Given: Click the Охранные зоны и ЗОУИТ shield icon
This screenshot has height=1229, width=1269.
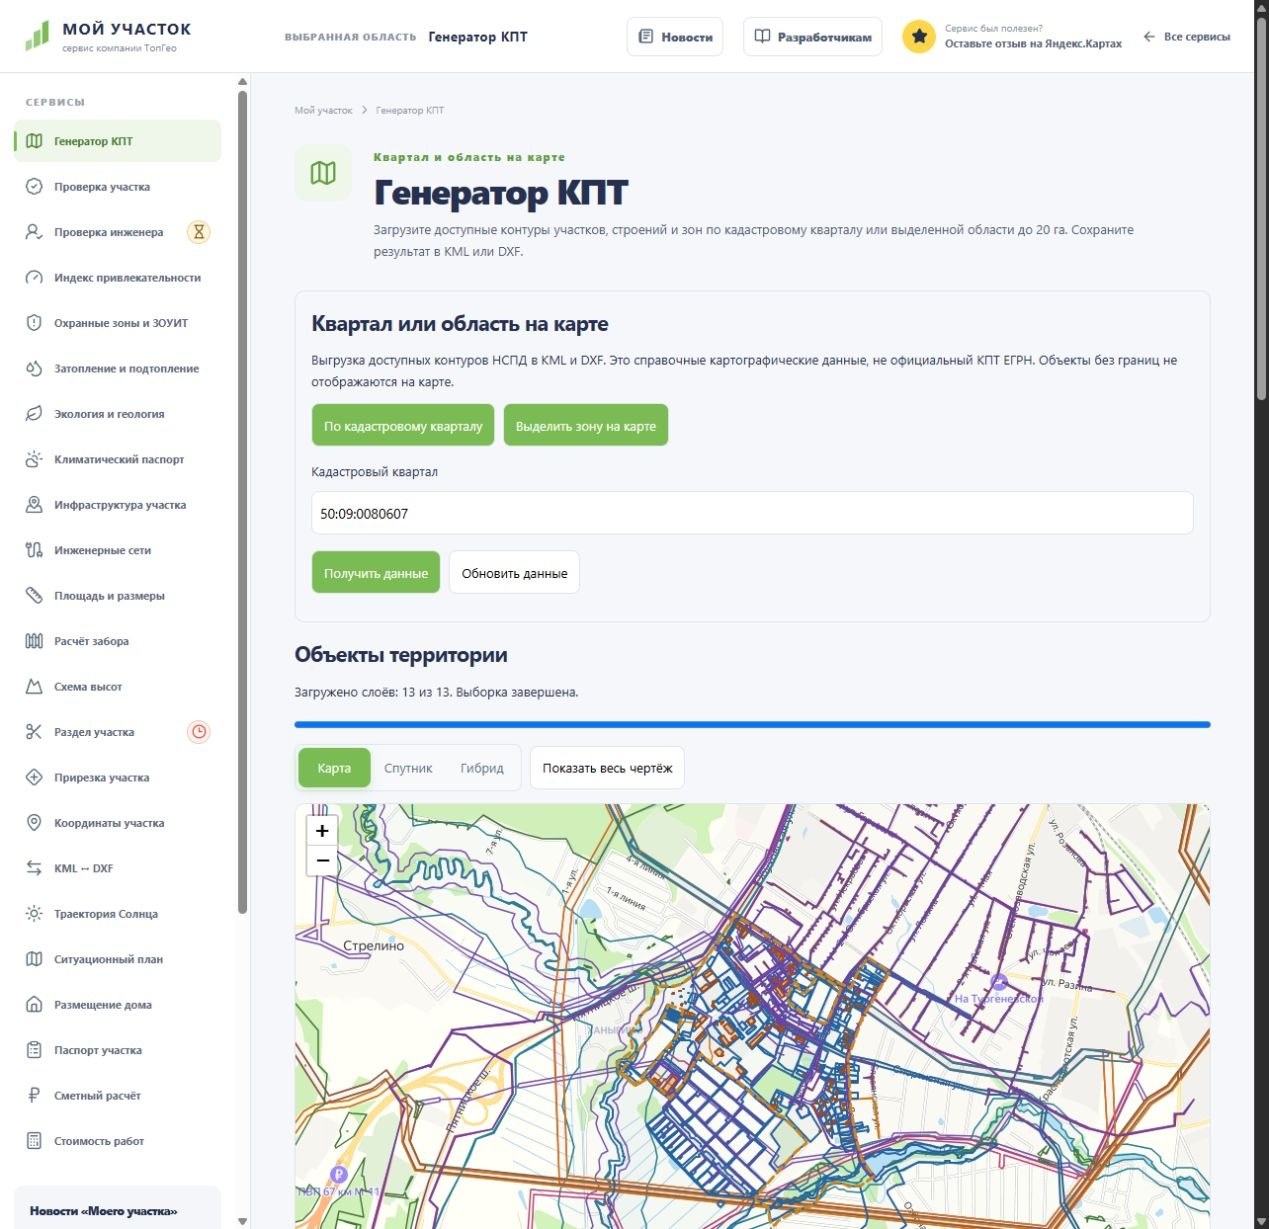Looking at the screenshot, I should click(x=34, y=323).
